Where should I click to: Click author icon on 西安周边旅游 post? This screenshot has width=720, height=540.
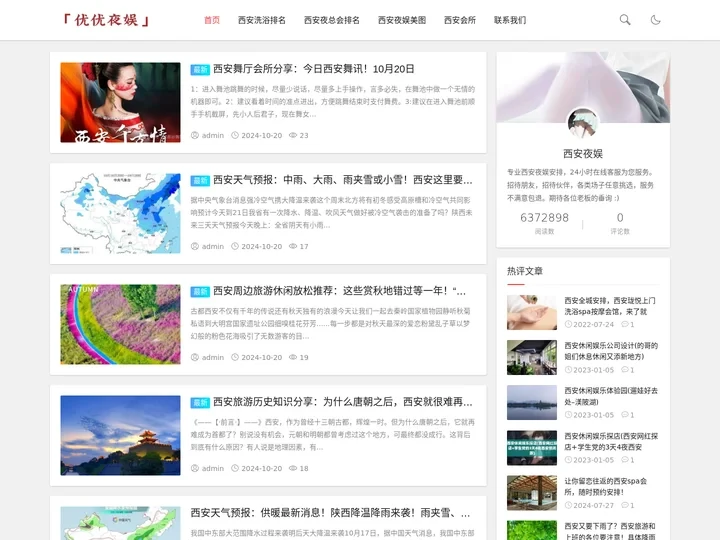(195, 357)
